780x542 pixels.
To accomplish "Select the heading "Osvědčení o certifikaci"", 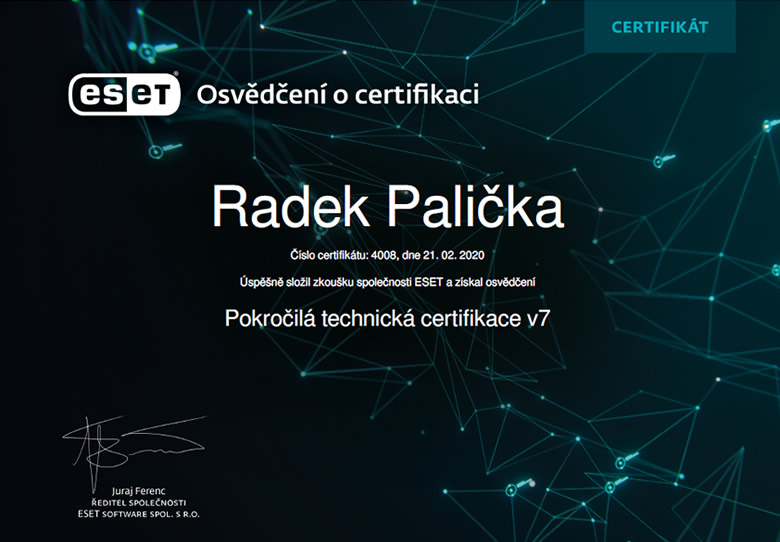I will (x=338, y=94).
